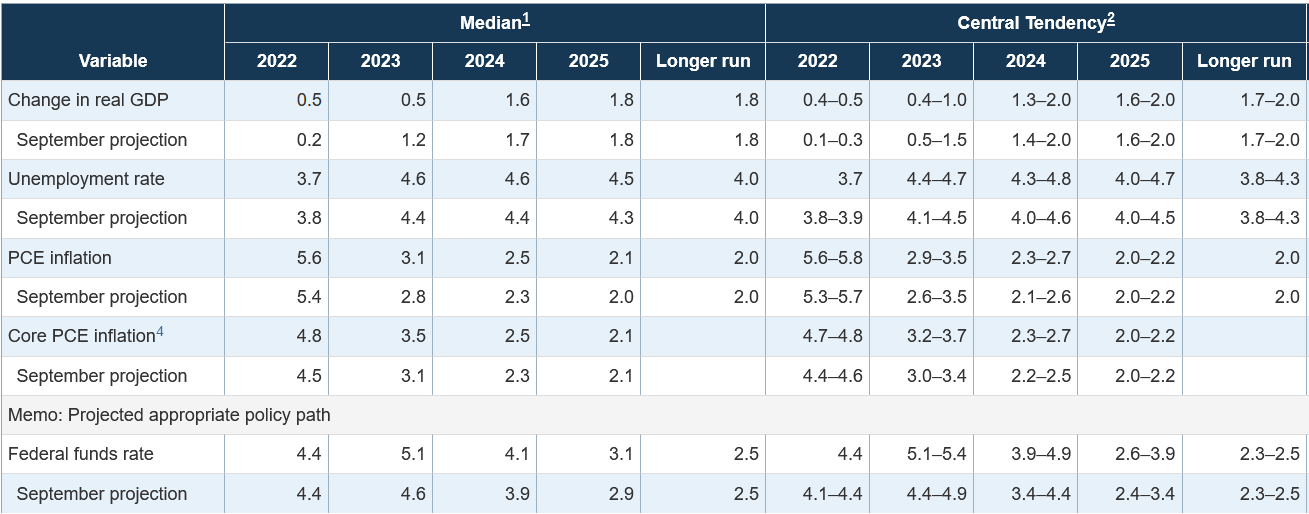Select the Median 2024 Change in real GDP cell
This screenshot has width=1309, height=514.
[x=517, y=100]
